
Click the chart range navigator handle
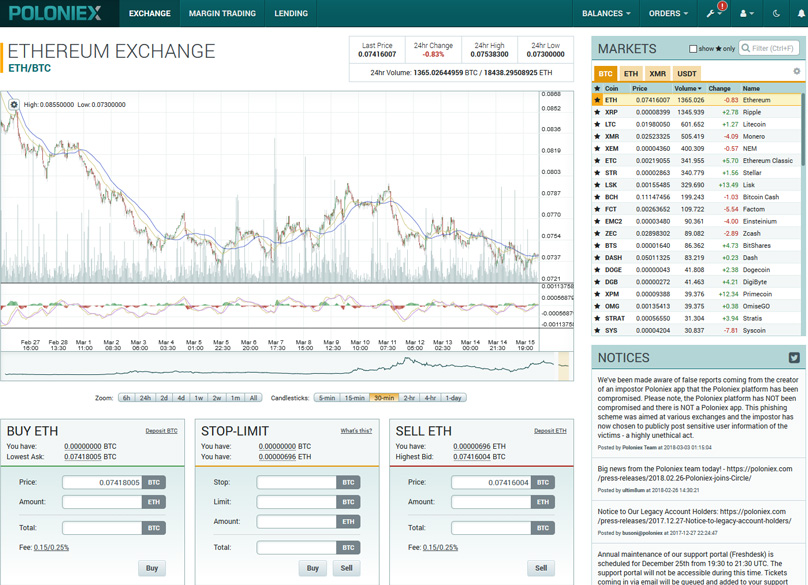(x=563, y=366)
